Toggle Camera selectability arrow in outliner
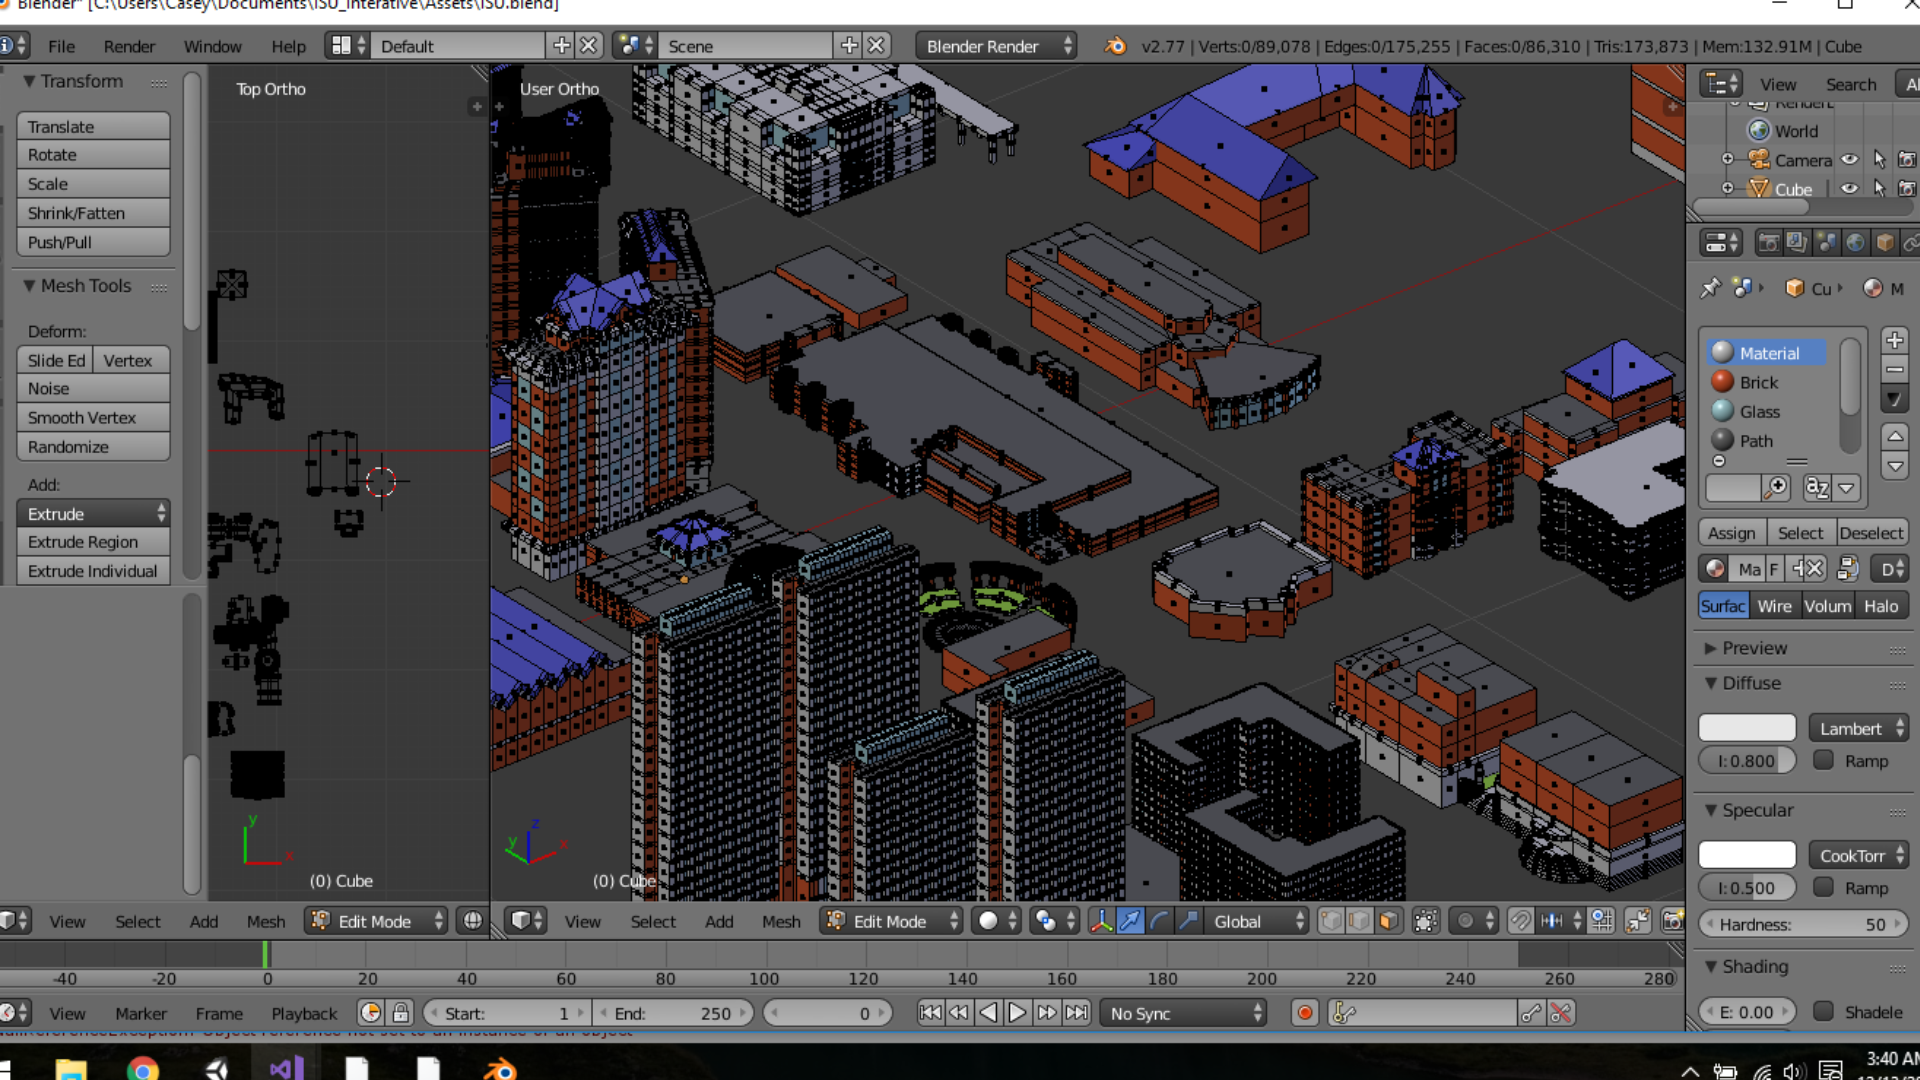This screenshot has width=1920, height=1080. point(1879,160)
